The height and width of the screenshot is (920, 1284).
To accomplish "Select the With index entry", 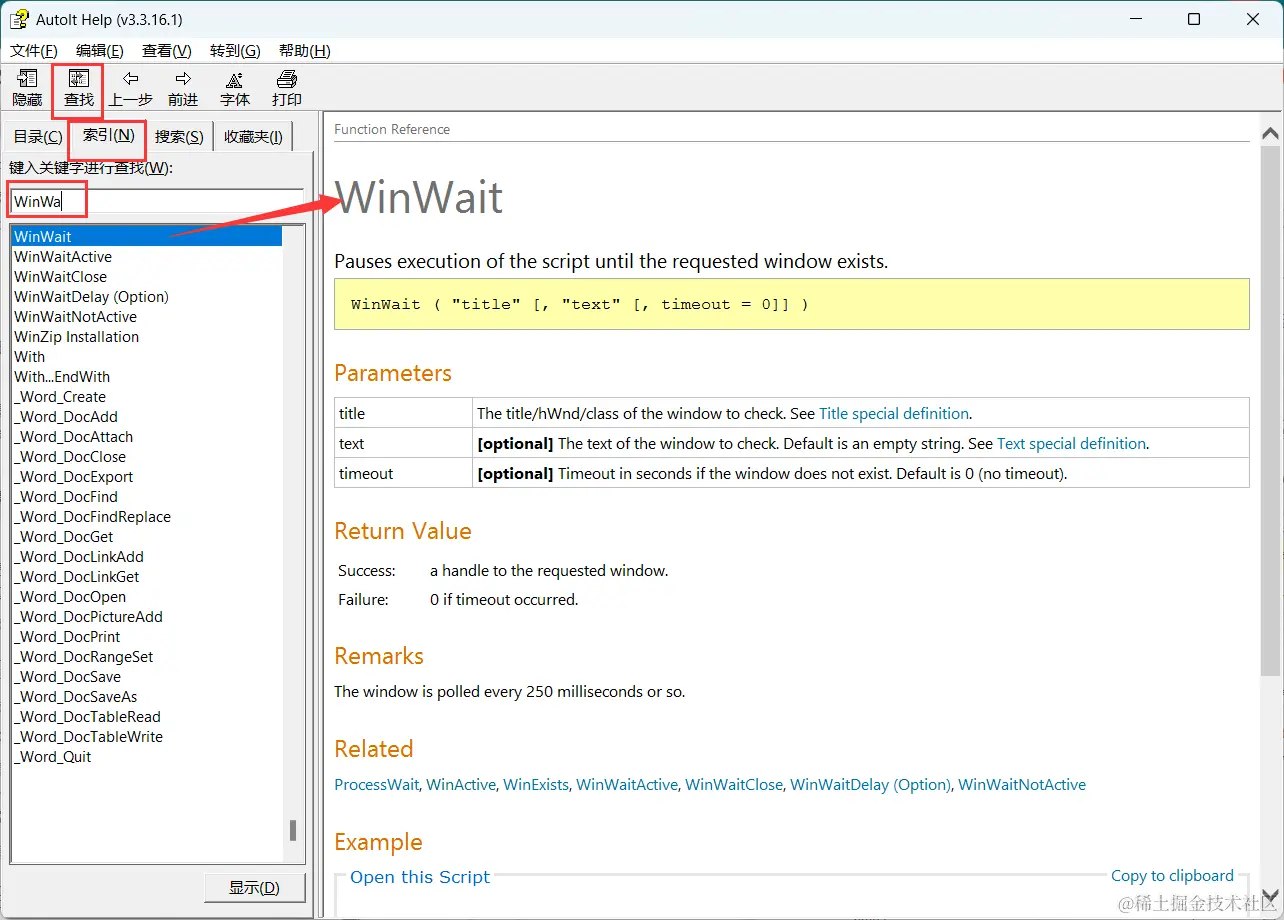I will (29, 357).
